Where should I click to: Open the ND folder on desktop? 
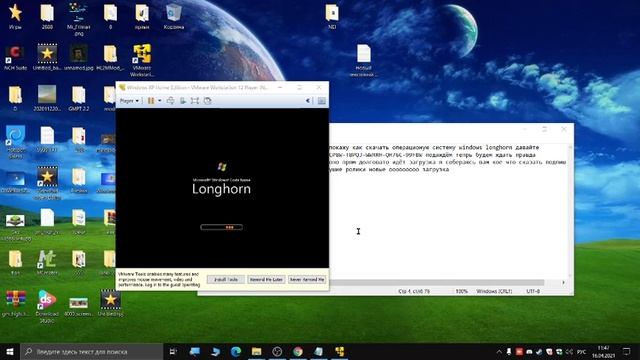pyautogui.click(x=332, y=16)
